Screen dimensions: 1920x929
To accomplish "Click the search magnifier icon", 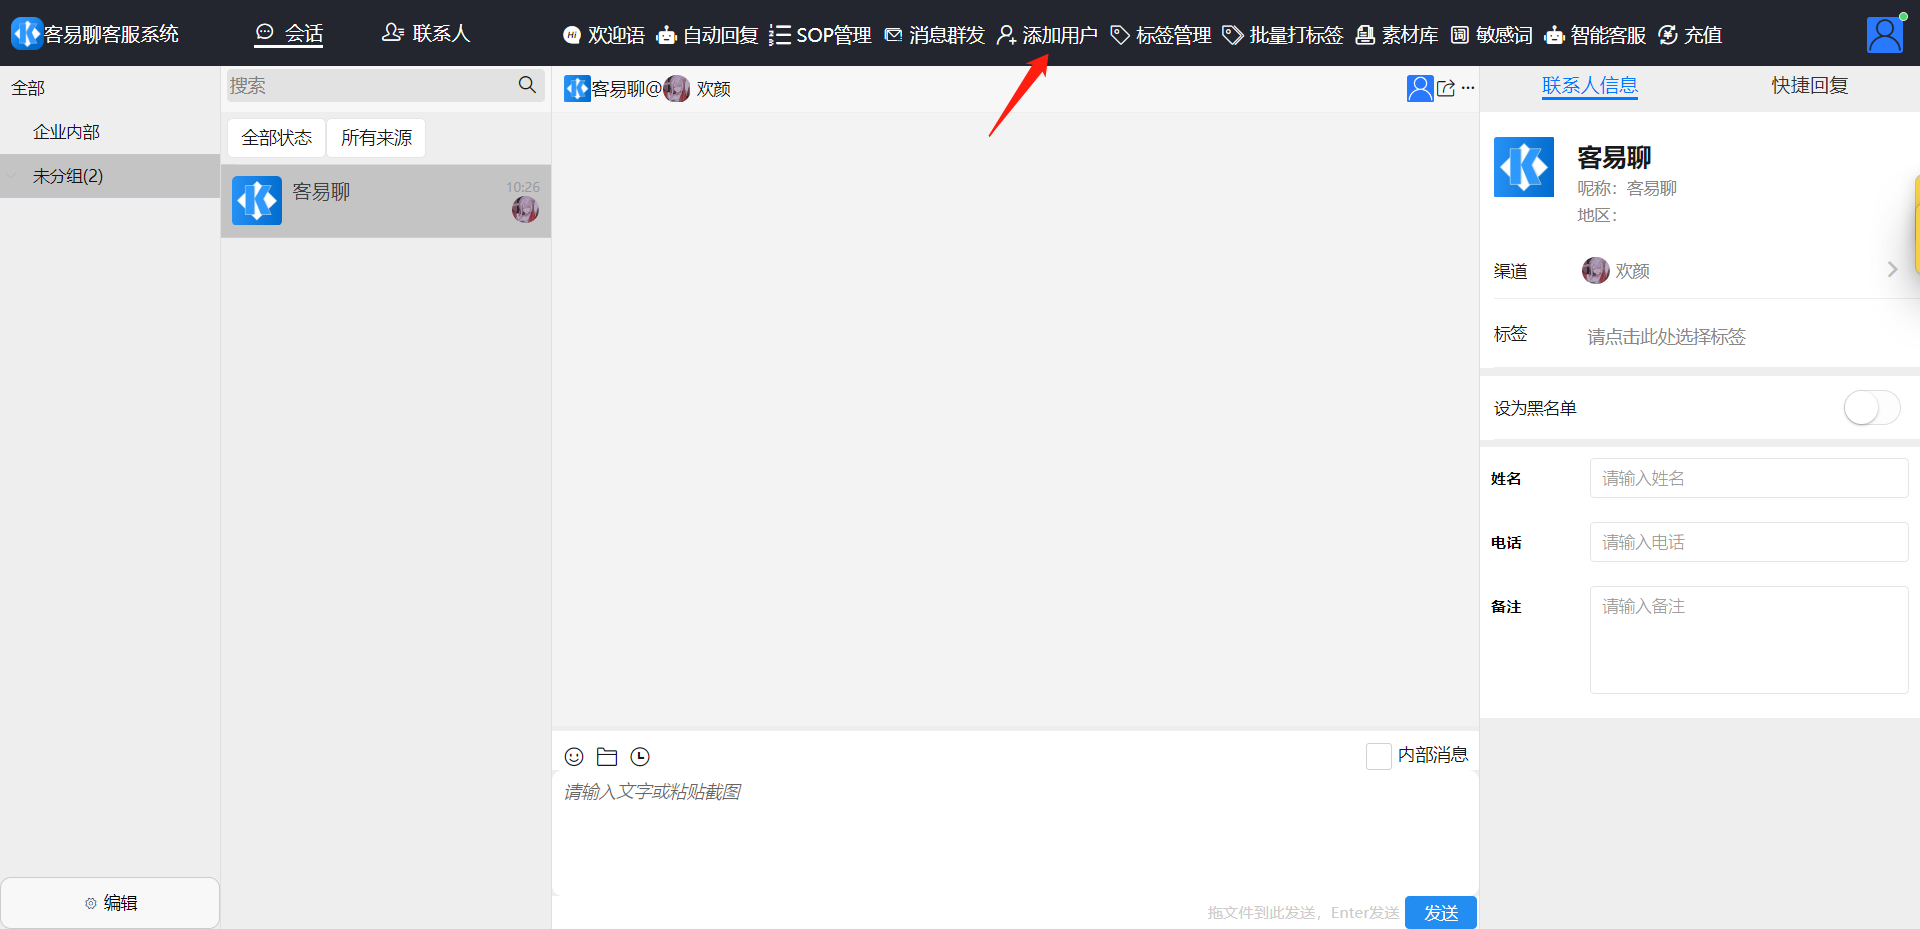I will click(x=527, y=85).
